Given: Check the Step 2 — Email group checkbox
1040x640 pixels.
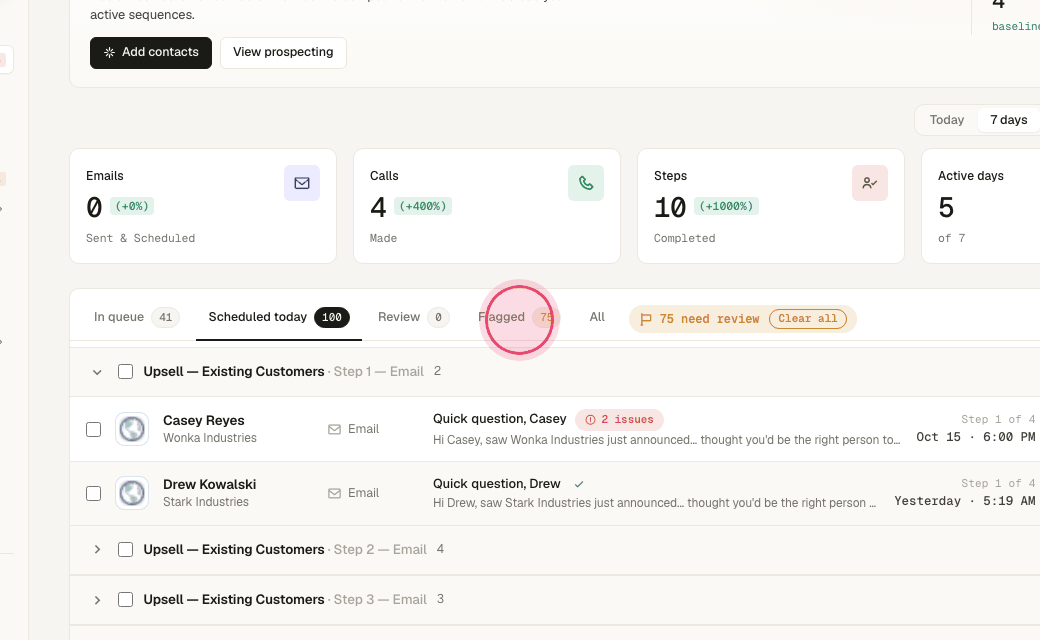Looking at the screenshot, I should (x=125, y=550).
